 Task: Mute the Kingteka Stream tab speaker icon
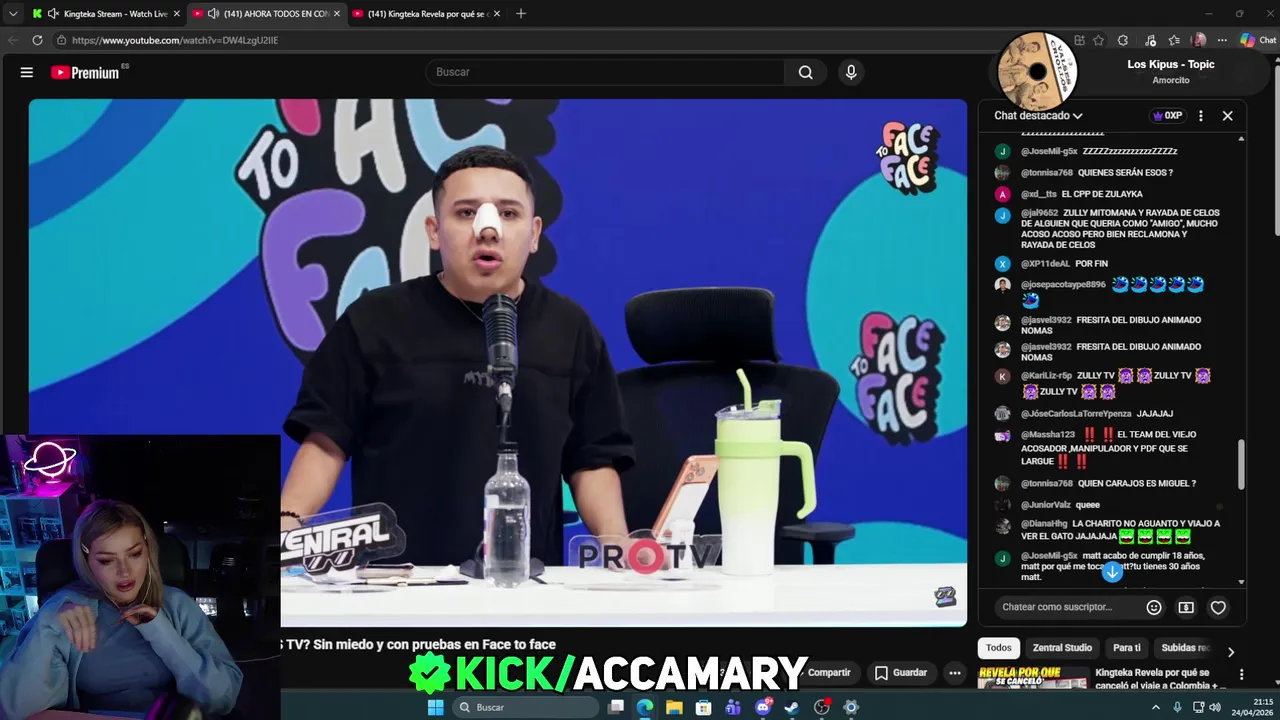tap(53, 14)
